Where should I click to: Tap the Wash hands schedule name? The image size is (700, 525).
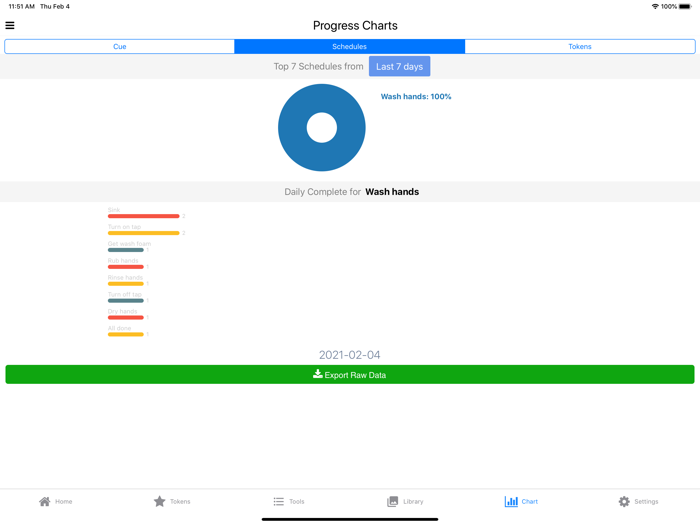pyautogui.click(x=392, y=192)
